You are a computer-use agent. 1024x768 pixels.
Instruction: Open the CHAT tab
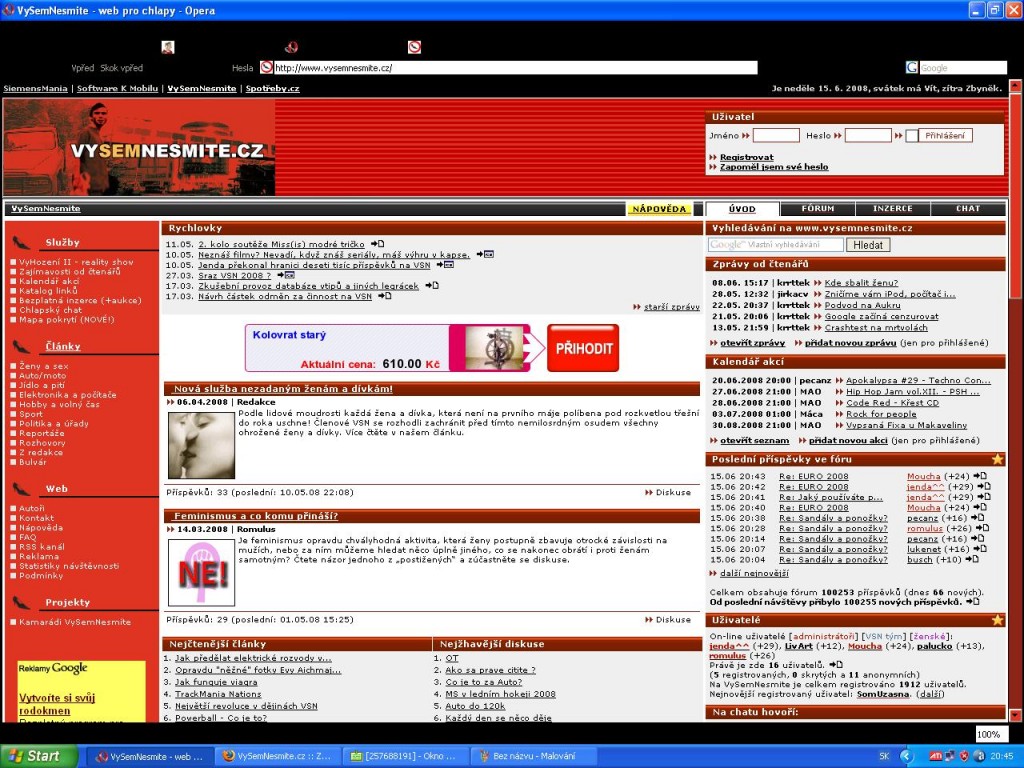click(968, 209)
